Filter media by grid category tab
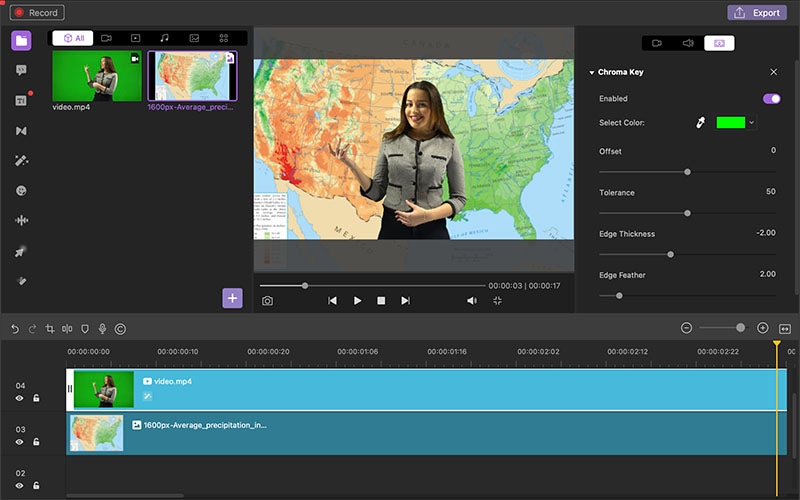800x500 pixels. [x=223, y=38]
